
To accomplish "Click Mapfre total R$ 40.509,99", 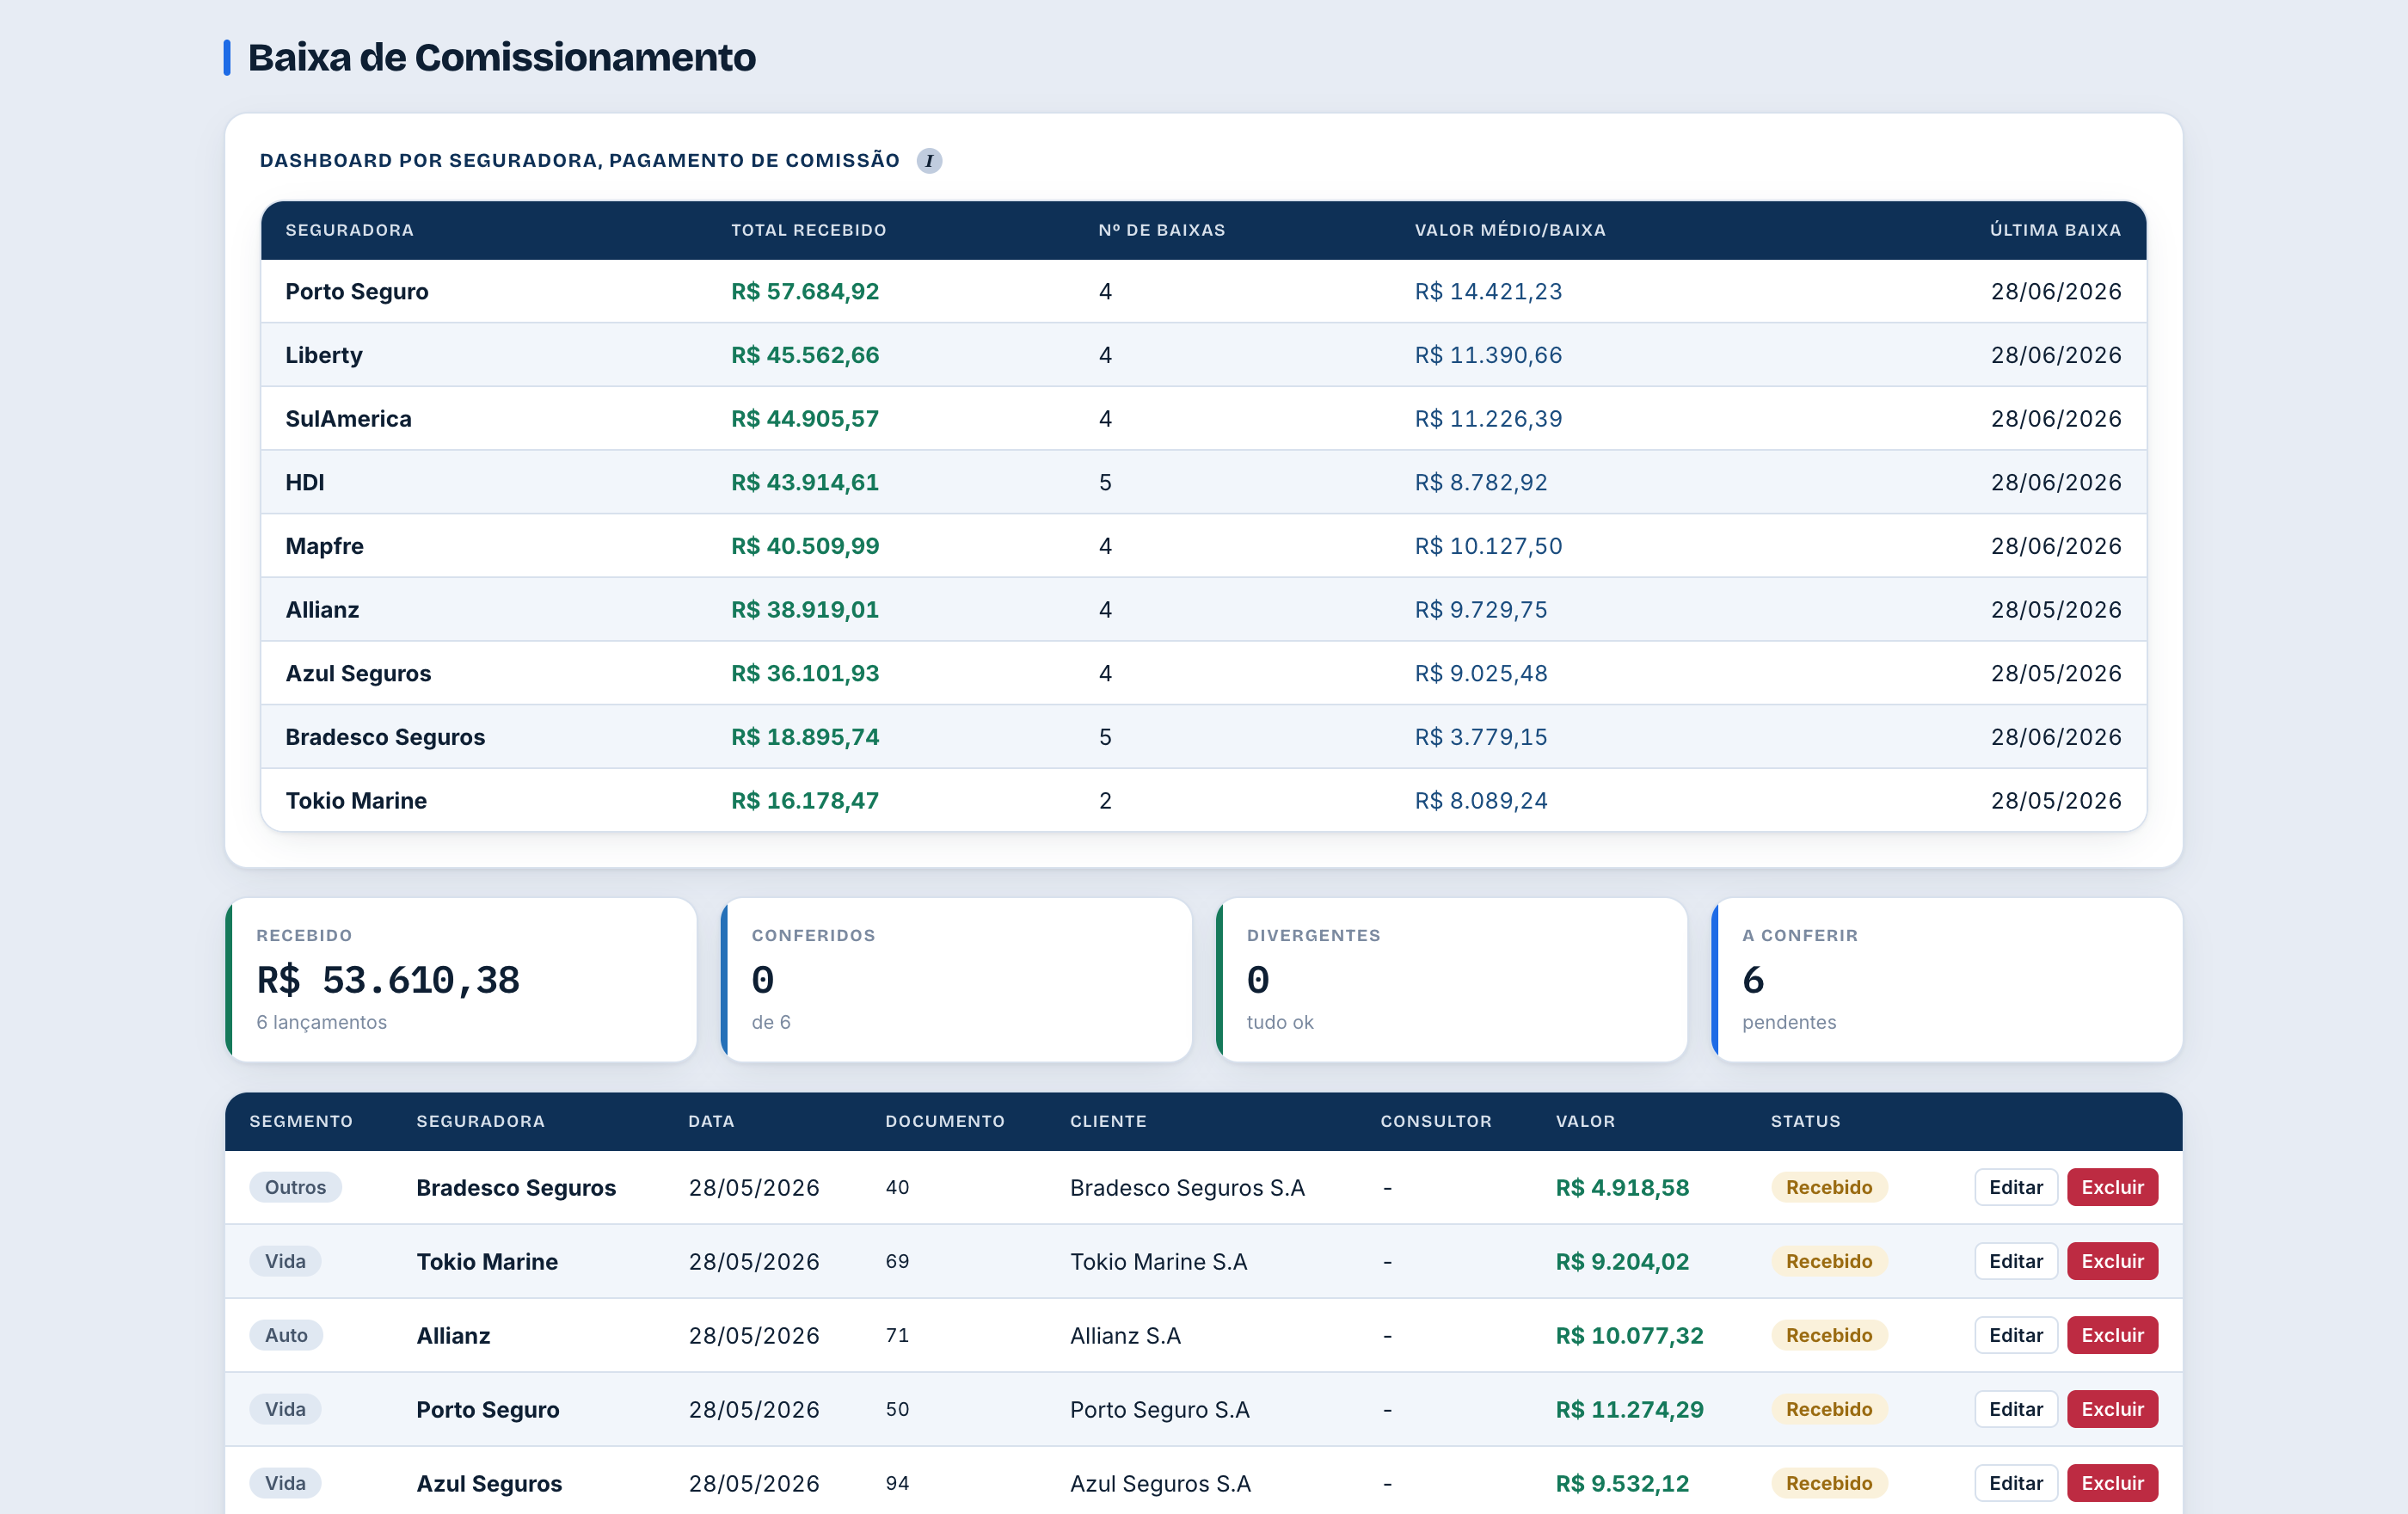I will point(805,546).
